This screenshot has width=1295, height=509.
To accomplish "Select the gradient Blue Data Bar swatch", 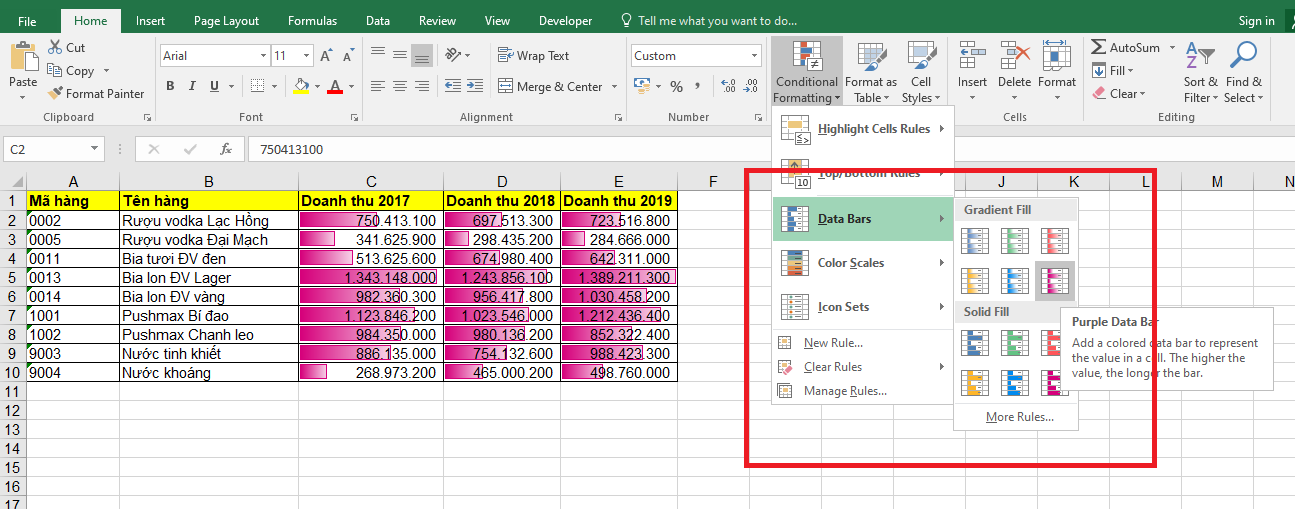I will [974, 240].
